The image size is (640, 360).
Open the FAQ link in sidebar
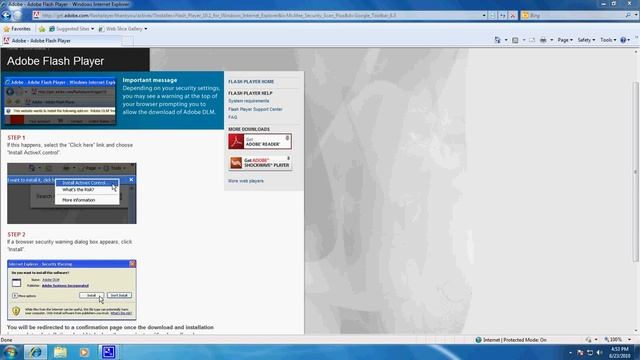coord(233,117)
